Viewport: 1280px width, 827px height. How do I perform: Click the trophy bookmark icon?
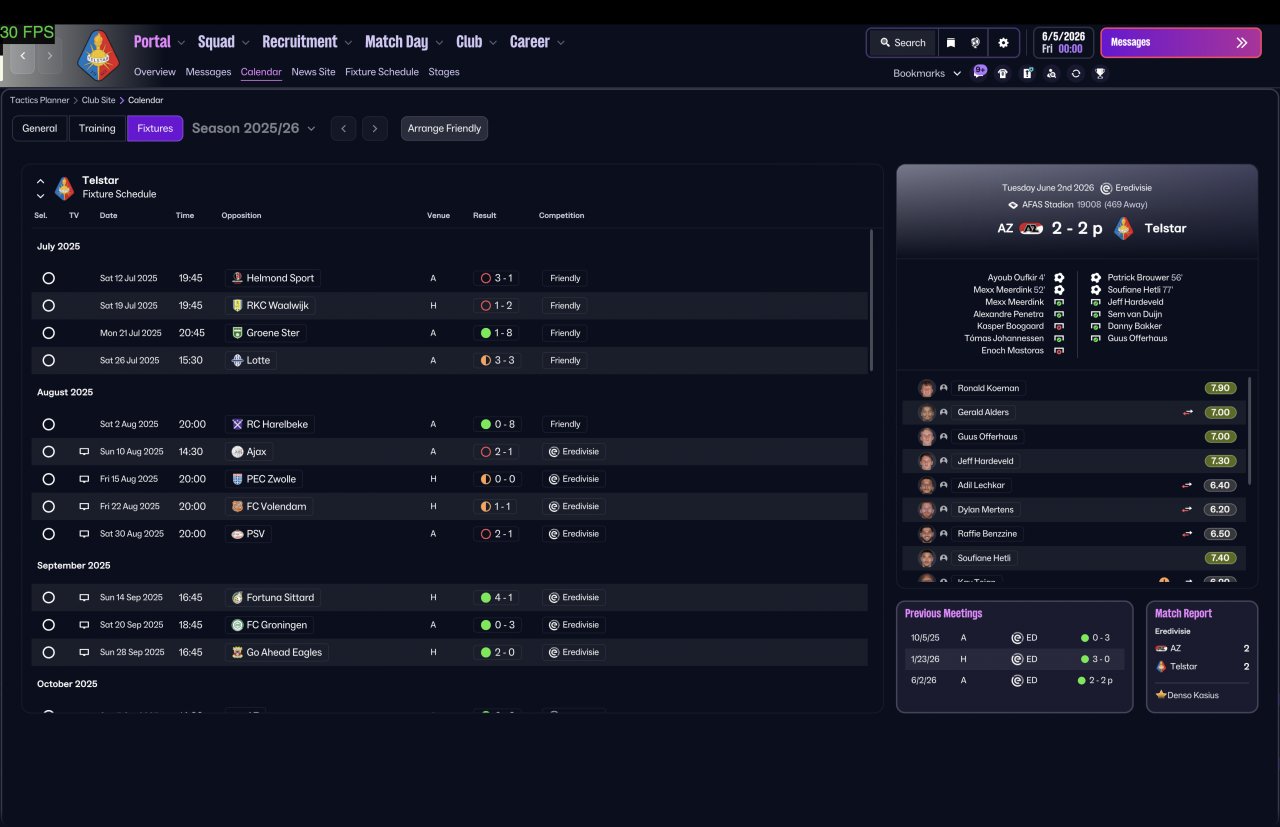tap(1100, 73)
